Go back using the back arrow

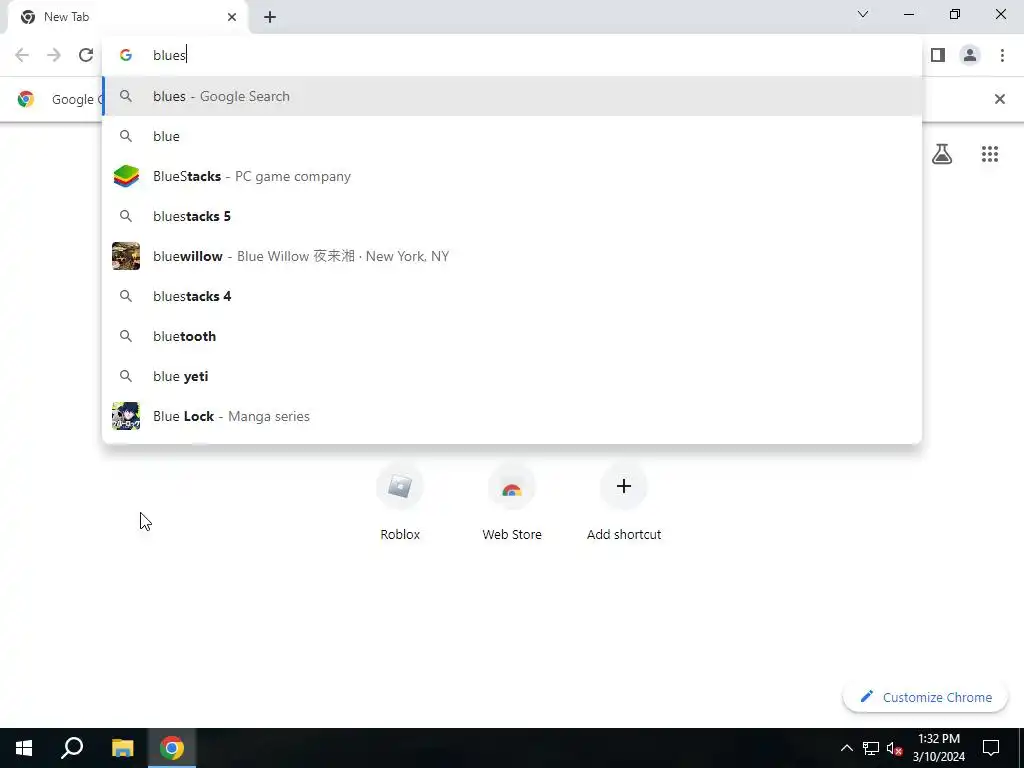pyautogui.click(x=22, y=55)
